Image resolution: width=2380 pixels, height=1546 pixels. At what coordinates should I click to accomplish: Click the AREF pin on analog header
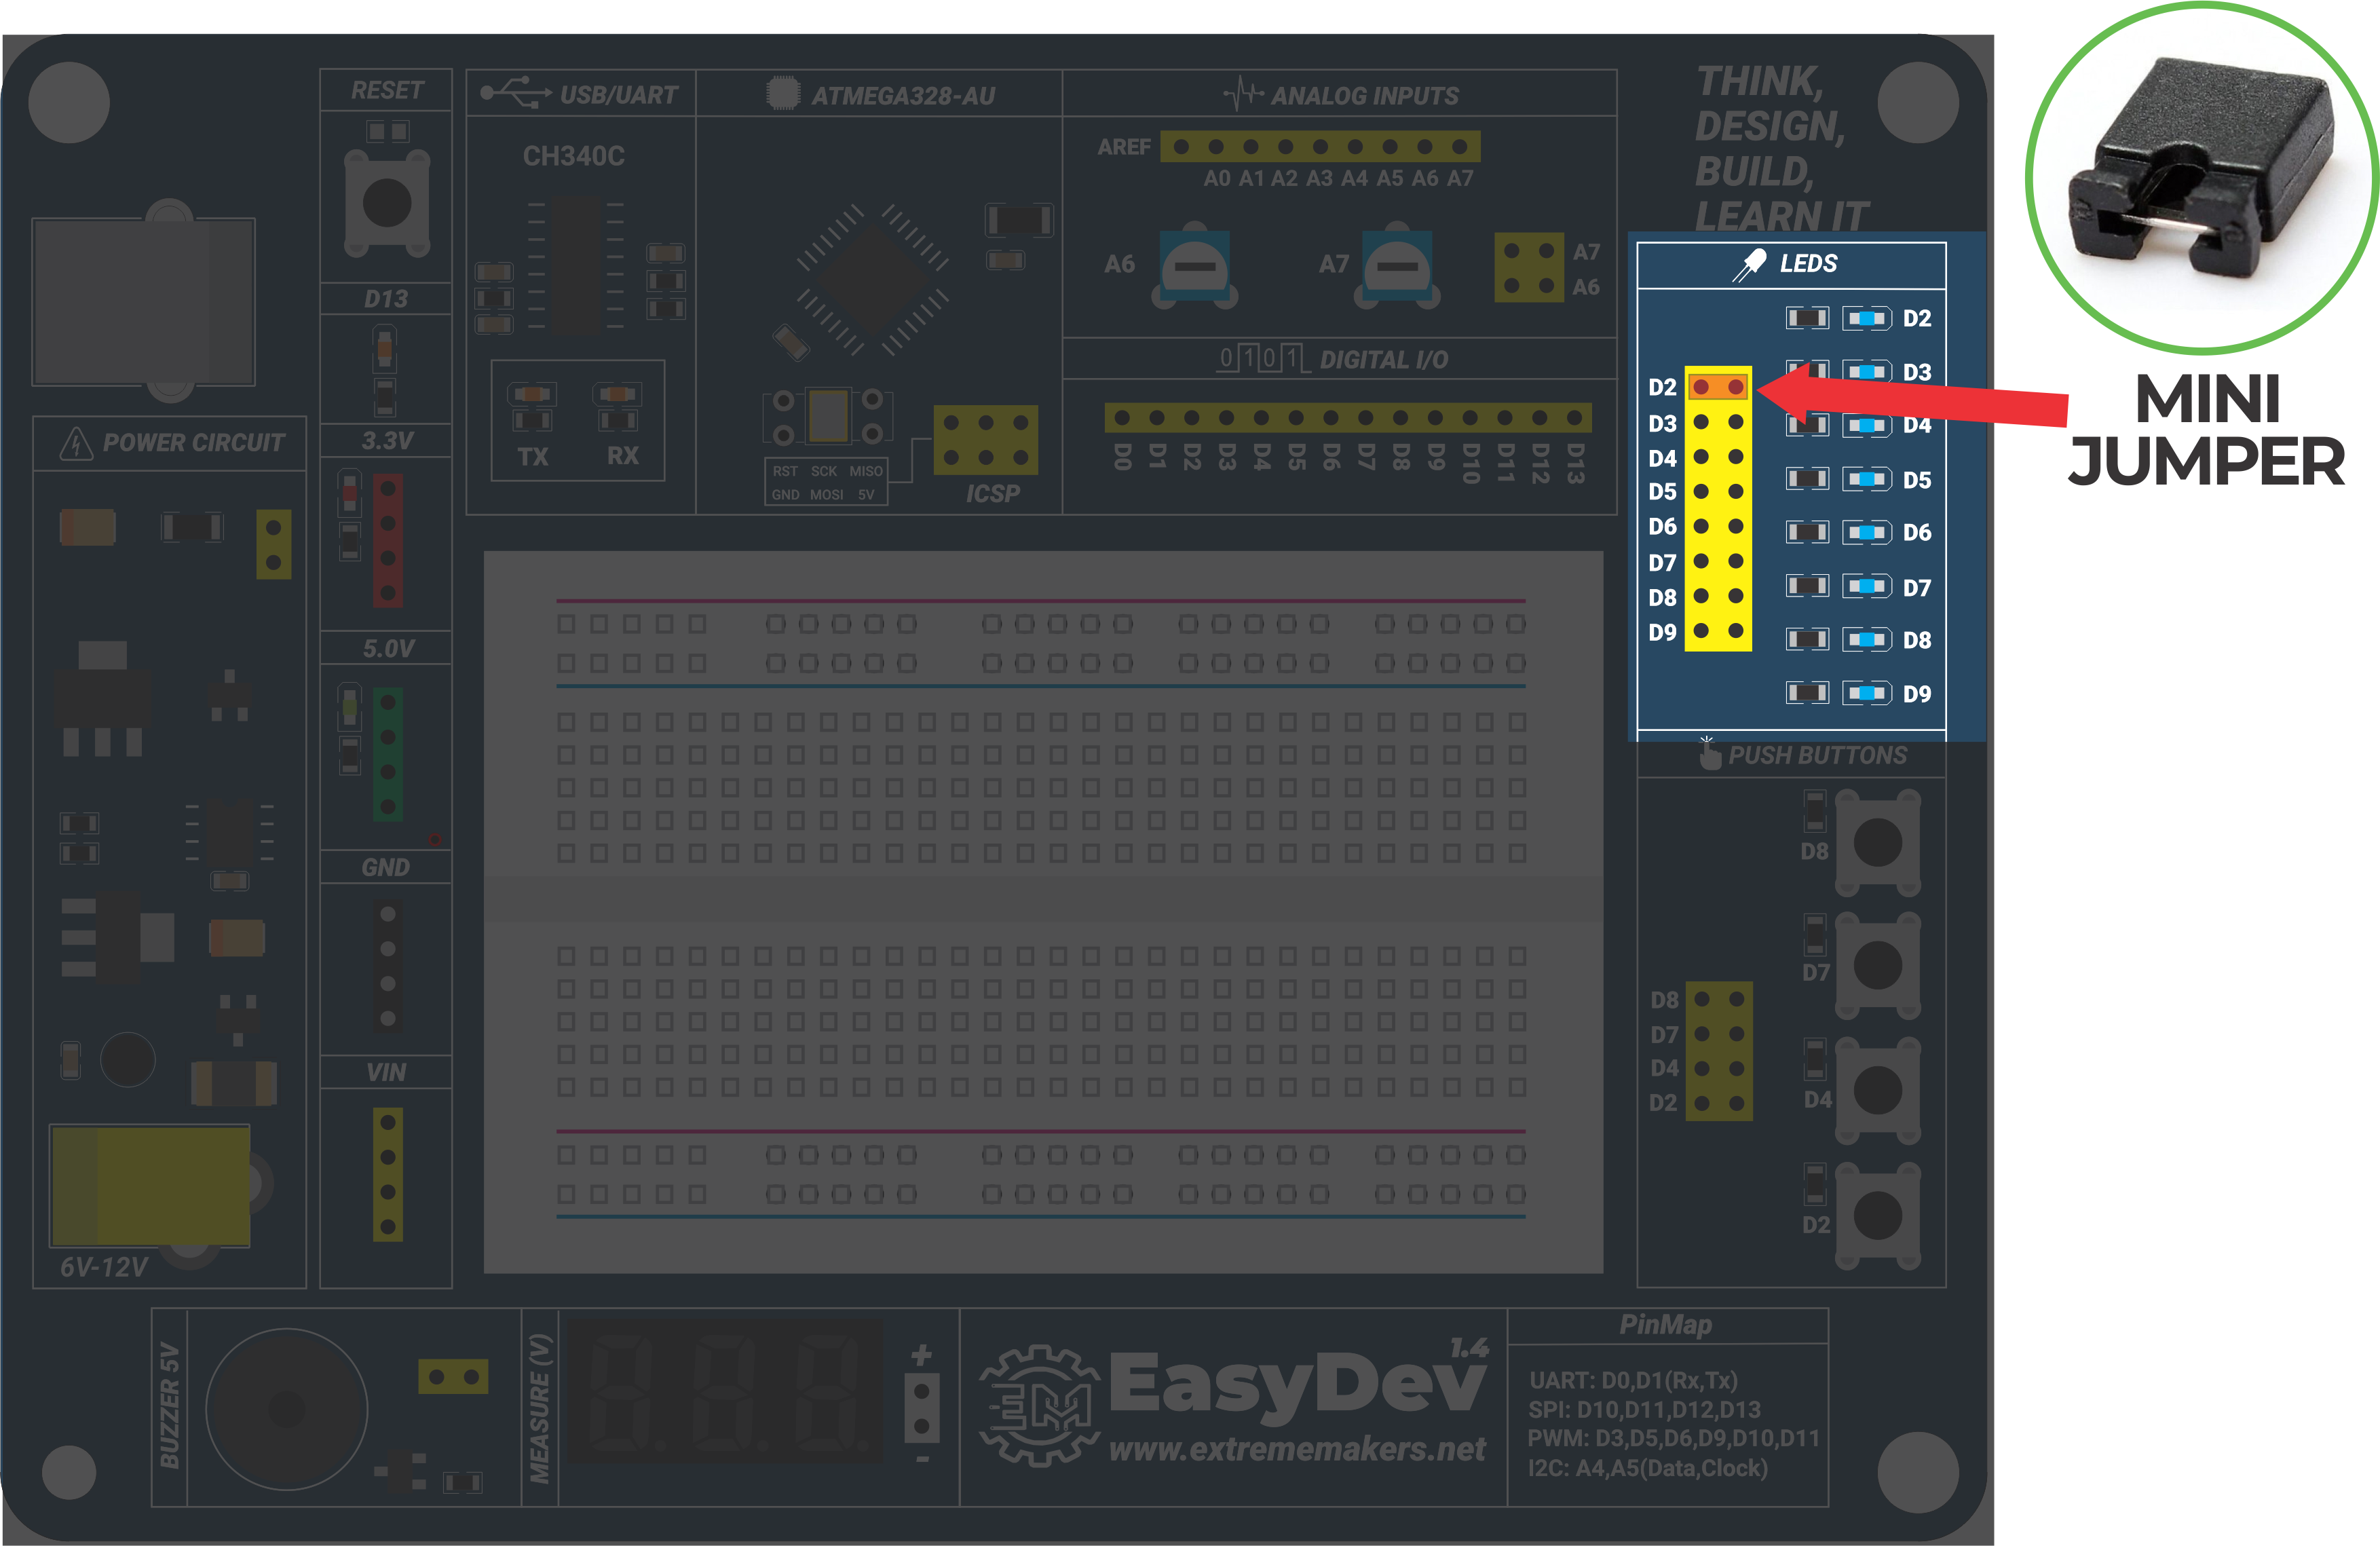(x=1182, y=147)
